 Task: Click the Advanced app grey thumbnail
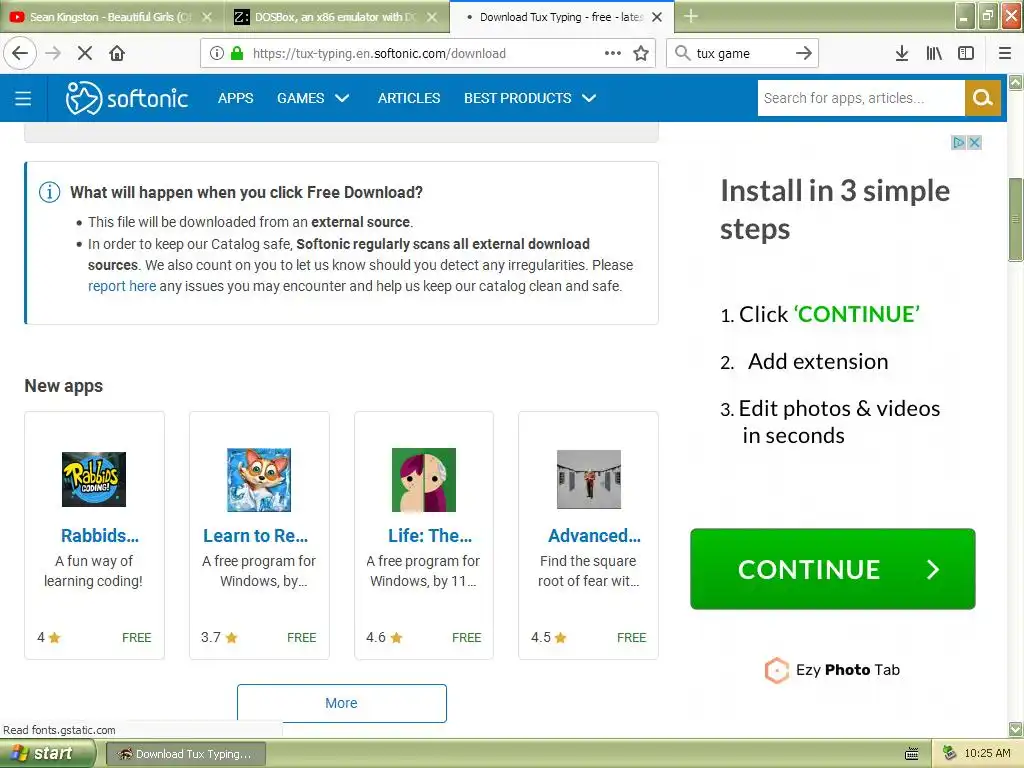589,479
